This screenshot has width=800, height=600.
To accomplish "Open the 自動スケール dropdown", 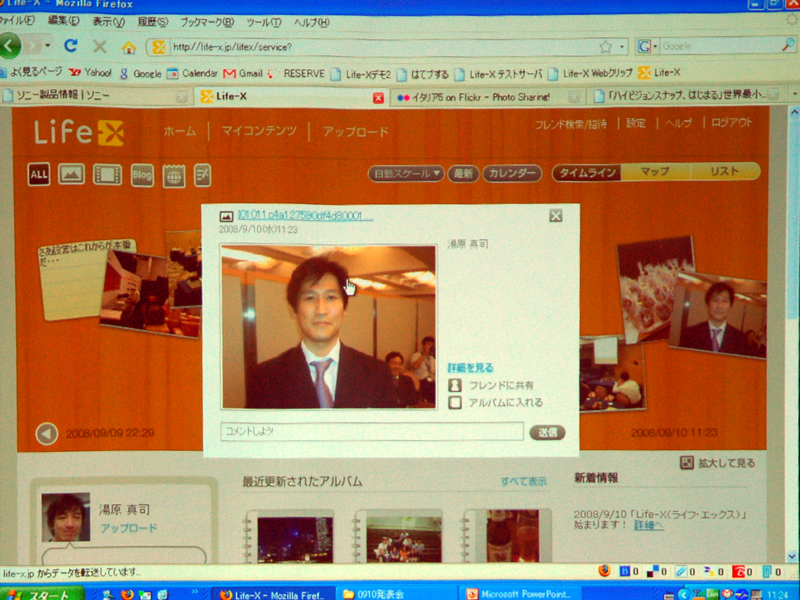I will coord(406,173).
